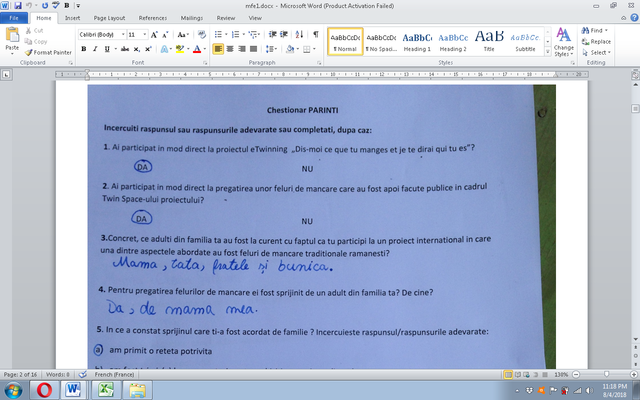Toggle Bold formatting
This screenshot has width=640, height=400.
tap(84, 49)
